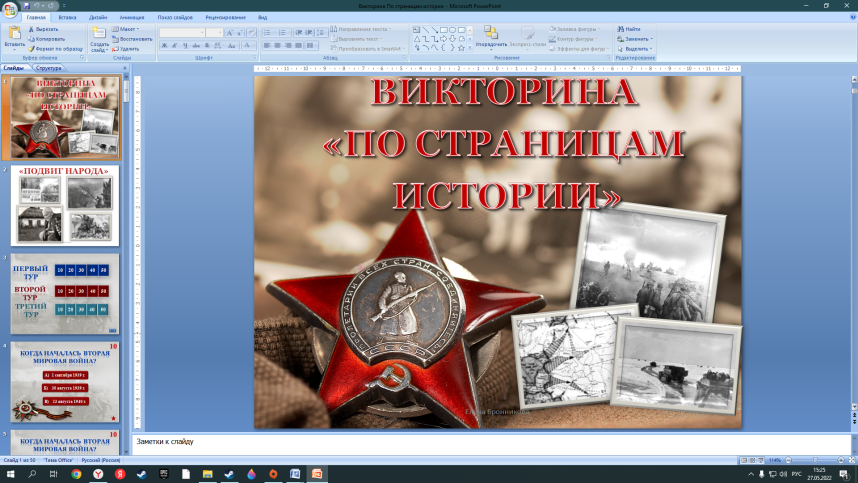This screenshot has width=858, height=483.
Task: Open Shape Fill (Заливка фигуры) dropdown
Action: click(575, 29)
